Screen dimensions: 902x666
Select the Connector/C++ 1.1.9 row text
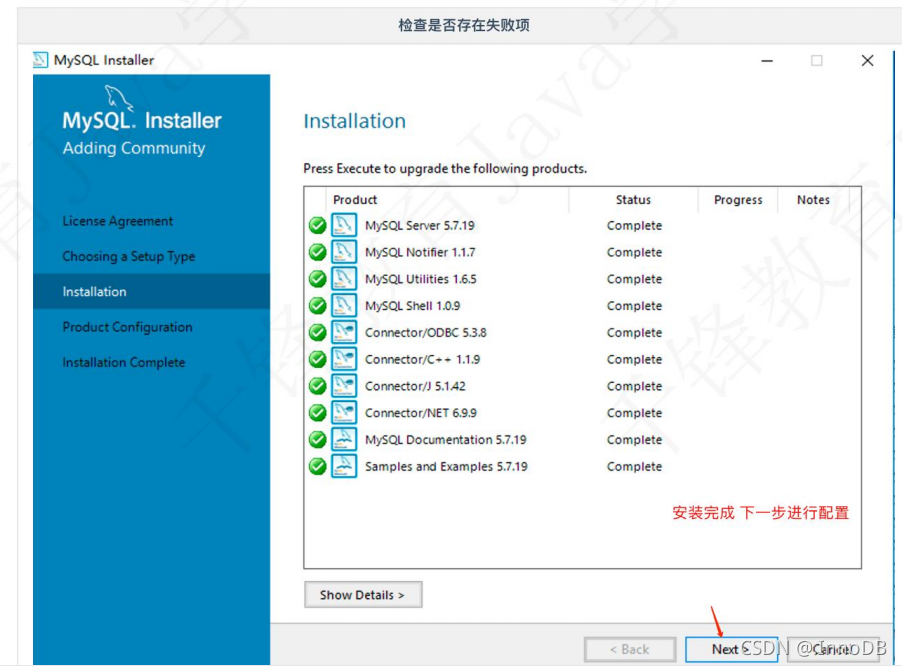(x=422, y=359)
